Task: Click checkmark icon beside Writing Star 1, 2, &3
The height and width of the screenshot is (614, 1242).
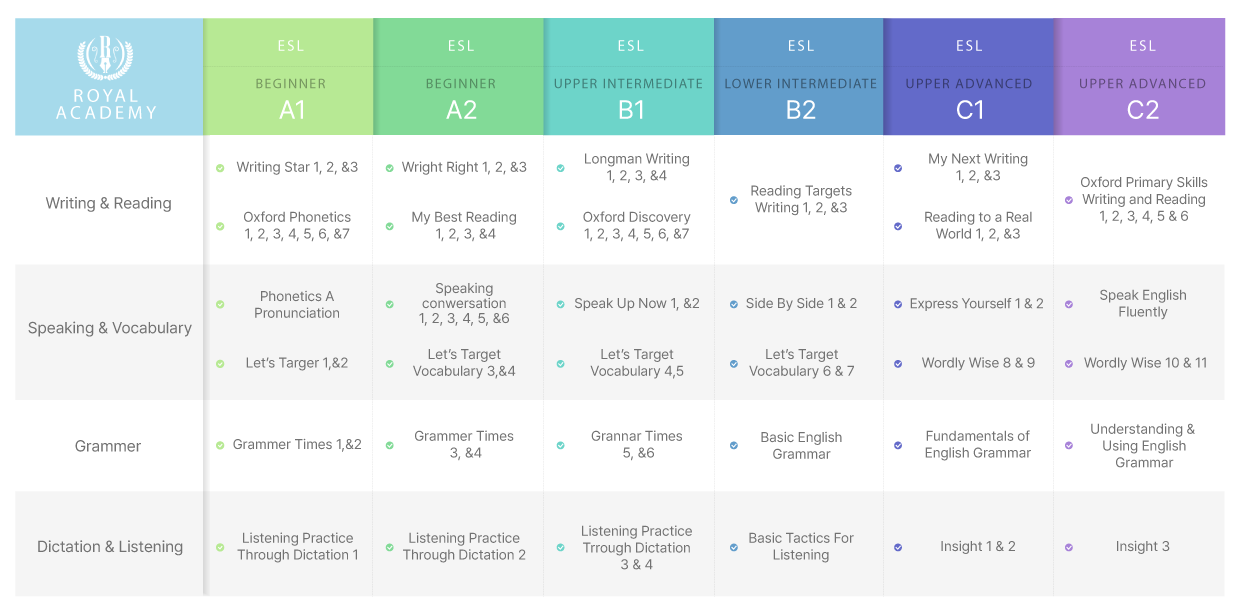Action: [x=220, y=168]
